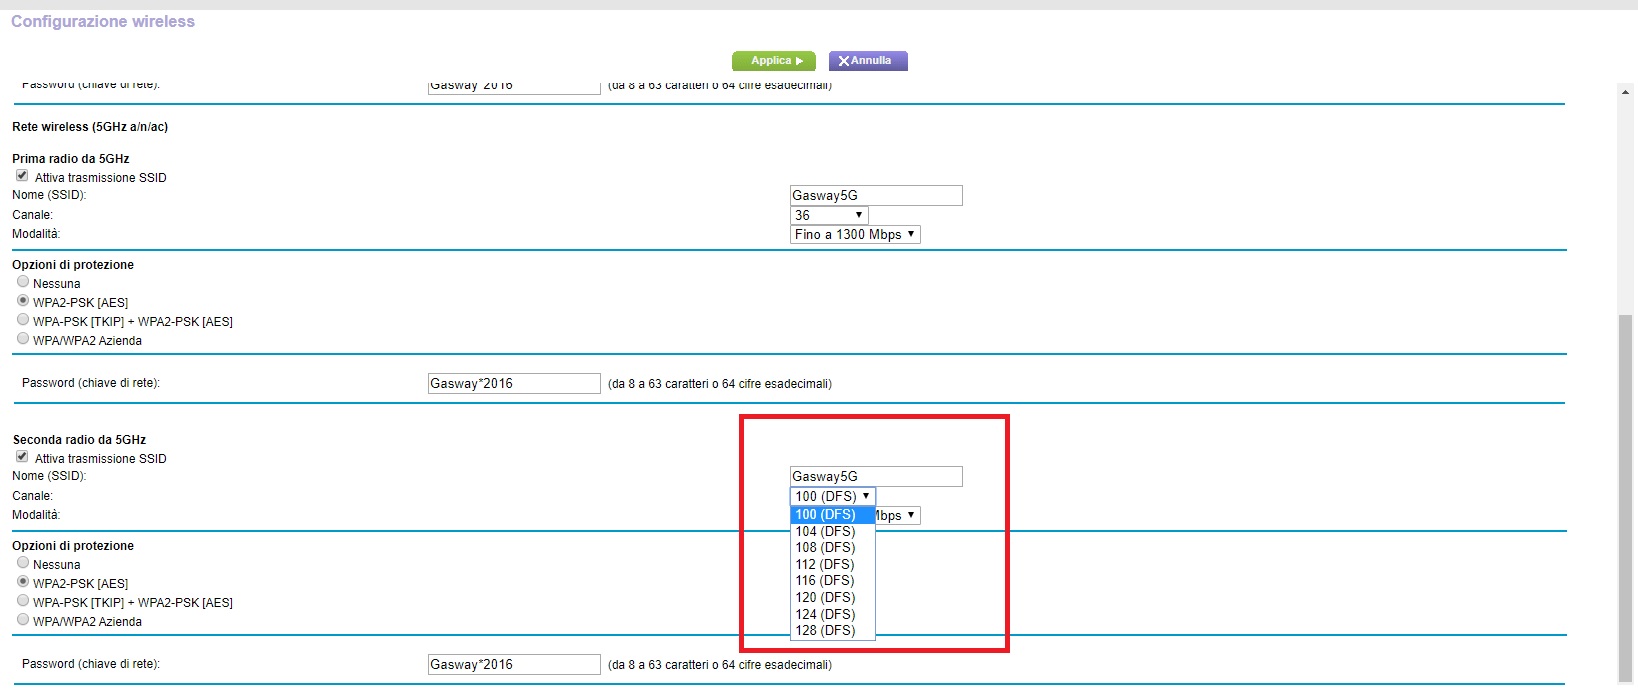Click the second 5GHz radio password field
Screen dimensions: 1638x689
tap(513, 664)
